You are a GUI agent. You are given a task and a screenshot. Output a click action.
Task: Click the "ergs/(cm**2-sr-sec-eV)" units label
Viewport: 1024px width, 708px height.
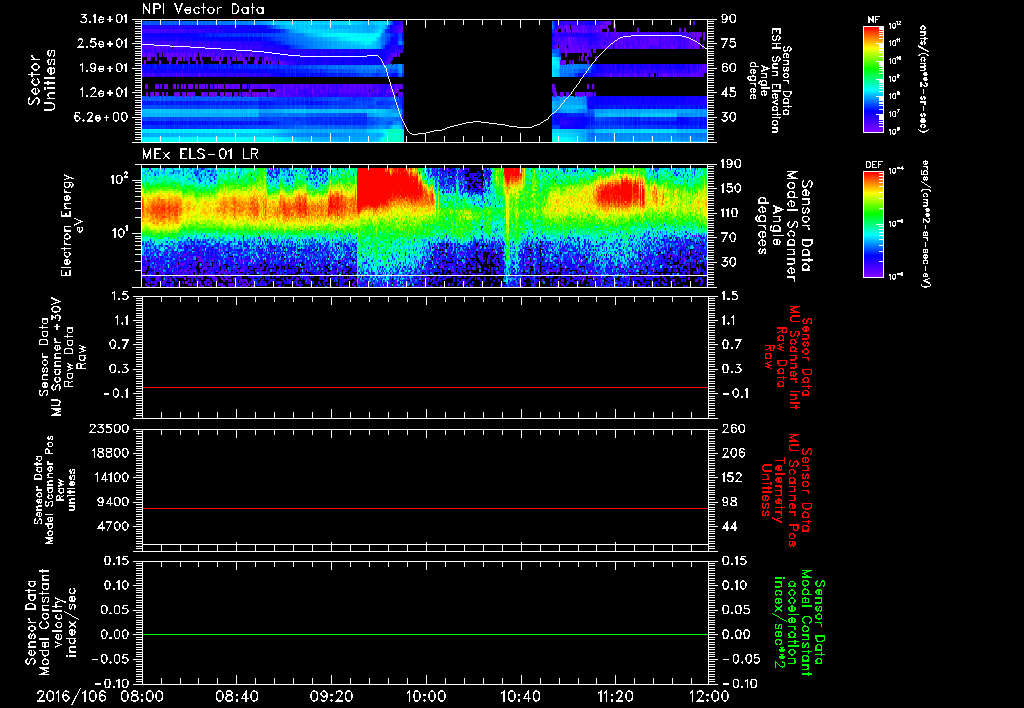(926, 223)
